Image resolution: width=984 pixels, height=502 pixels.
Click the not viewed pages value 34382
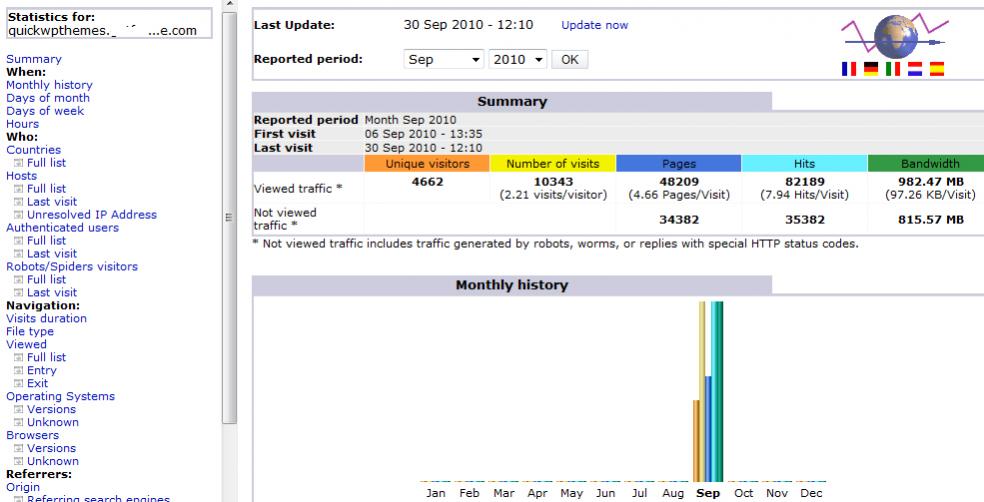click(679, 220)
